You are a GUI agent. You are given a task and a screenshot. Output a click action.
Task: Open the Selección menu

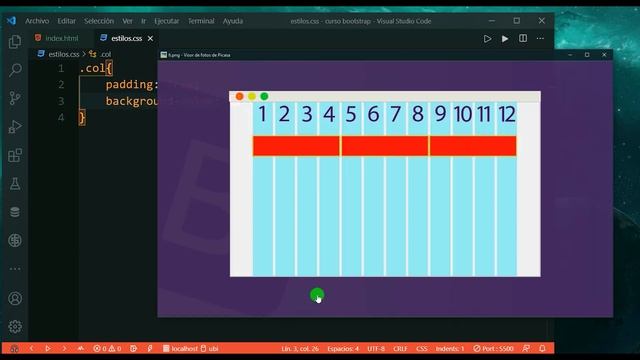(99, 21)
